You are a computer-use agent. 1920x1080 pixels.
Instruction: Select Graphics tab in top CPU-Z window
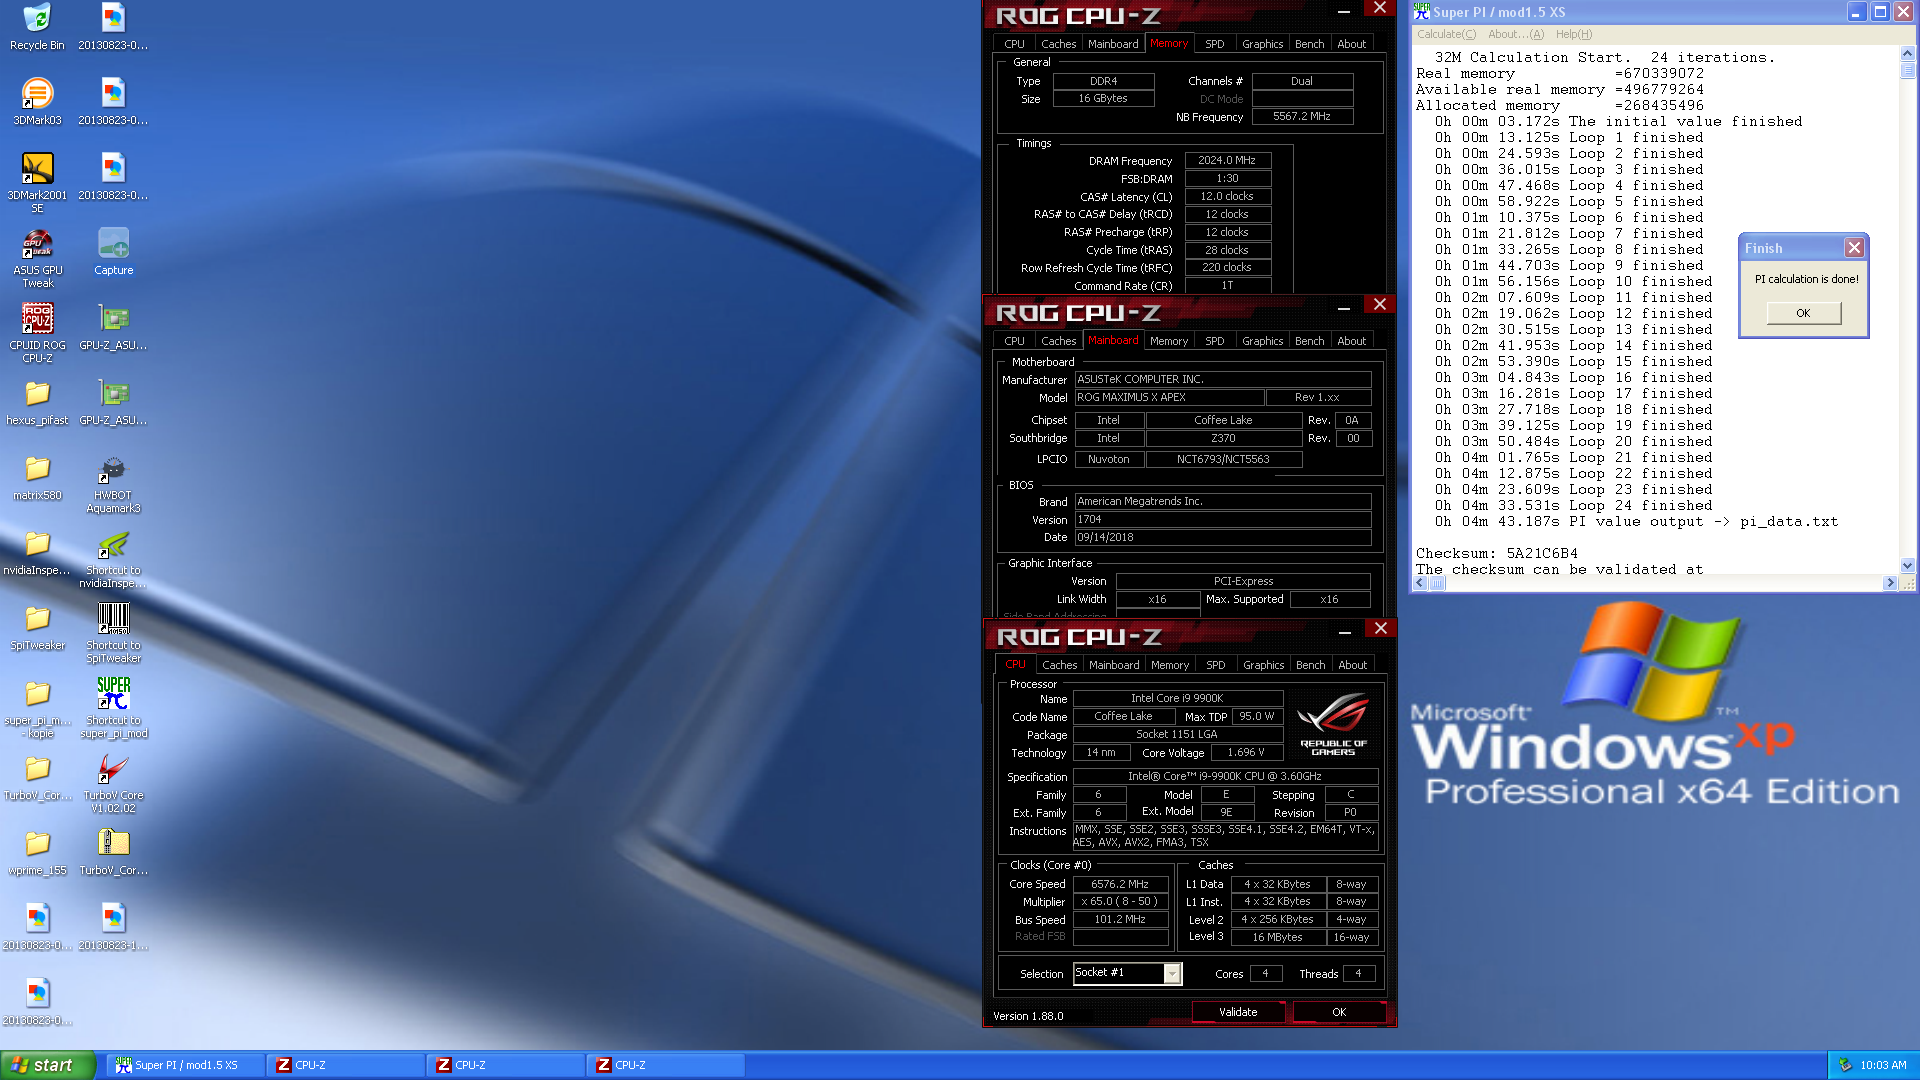click(x=1262, y=44)
